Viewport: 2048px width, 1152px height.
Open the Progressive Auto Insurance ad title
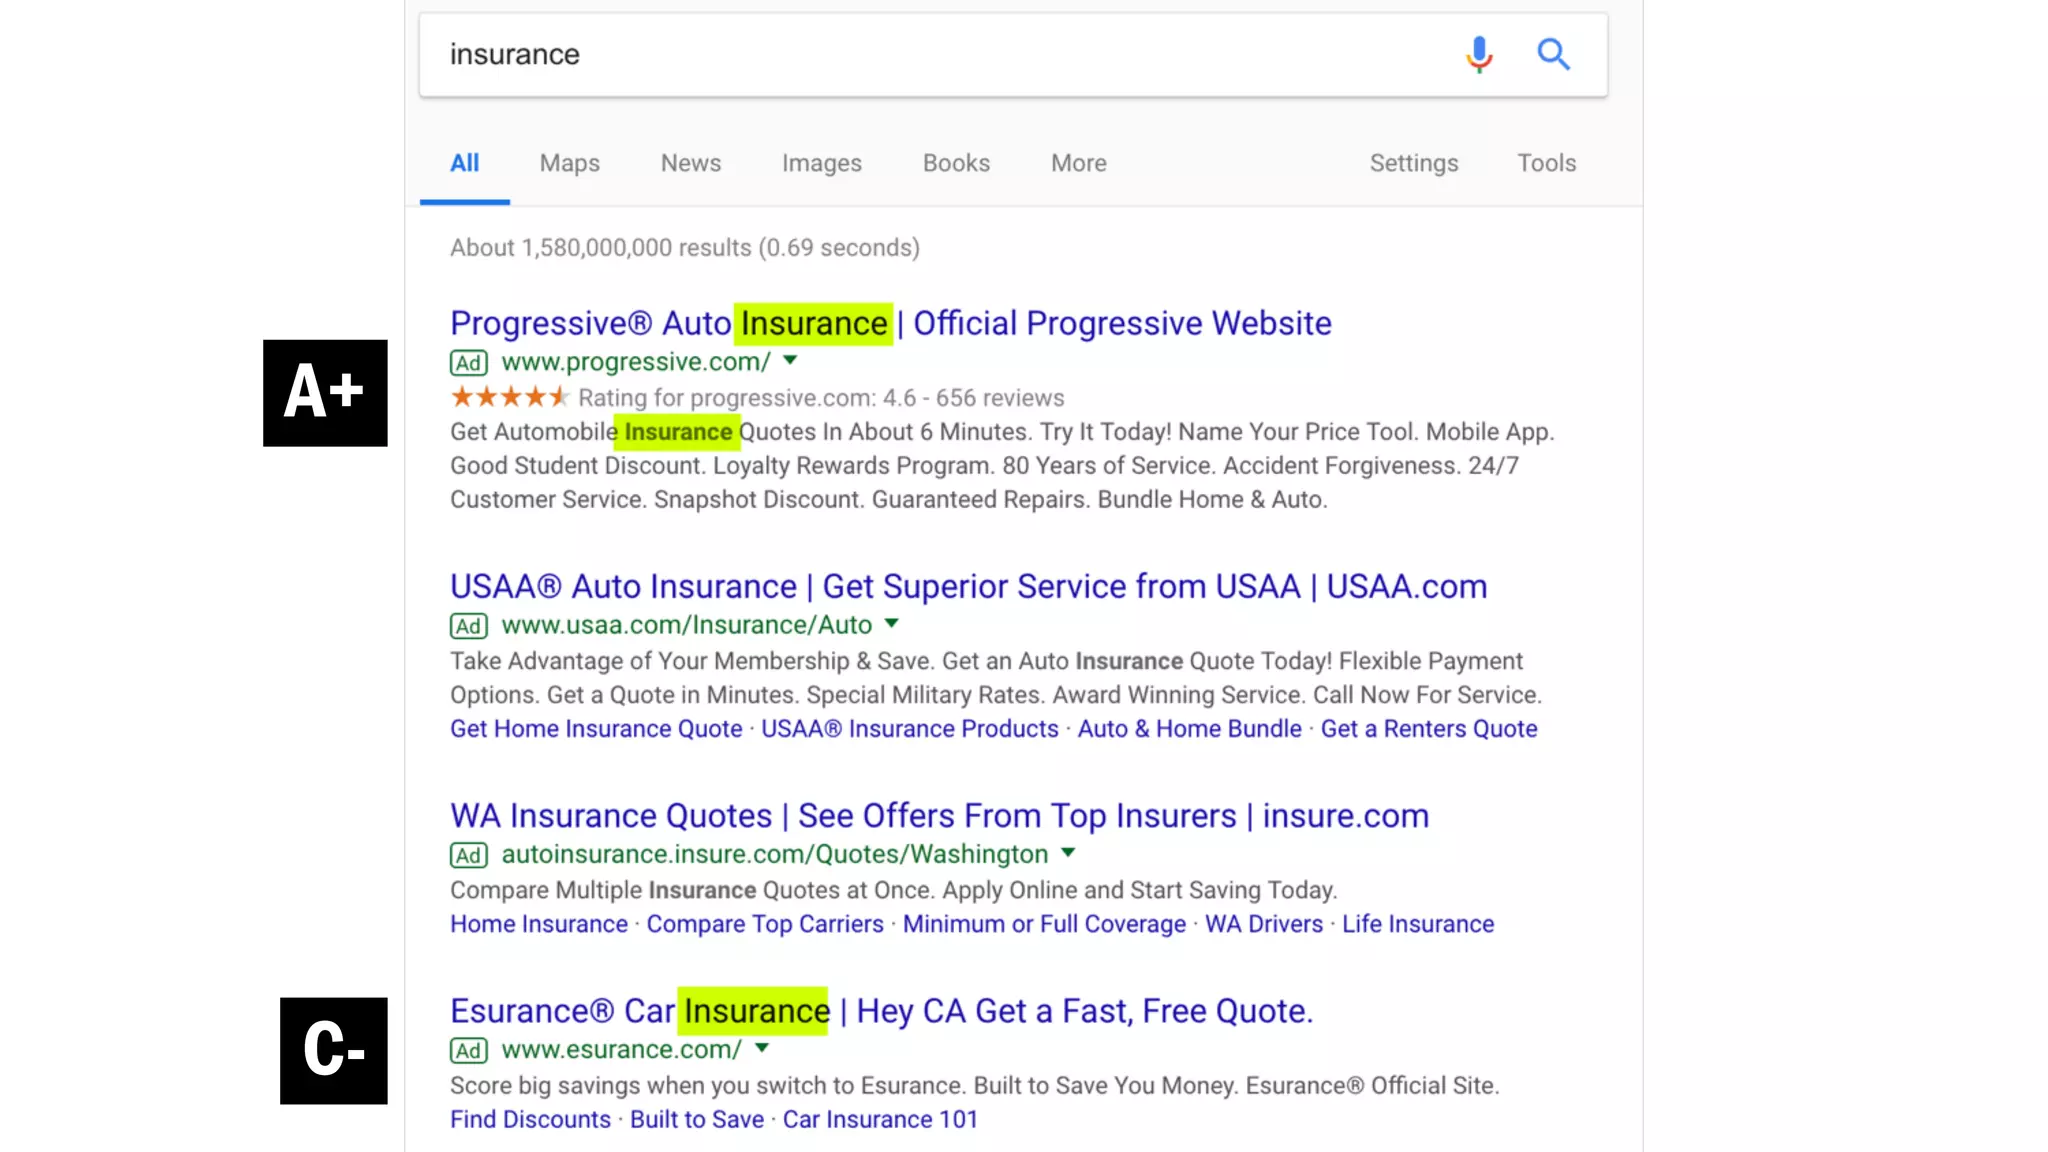[890, 323]
